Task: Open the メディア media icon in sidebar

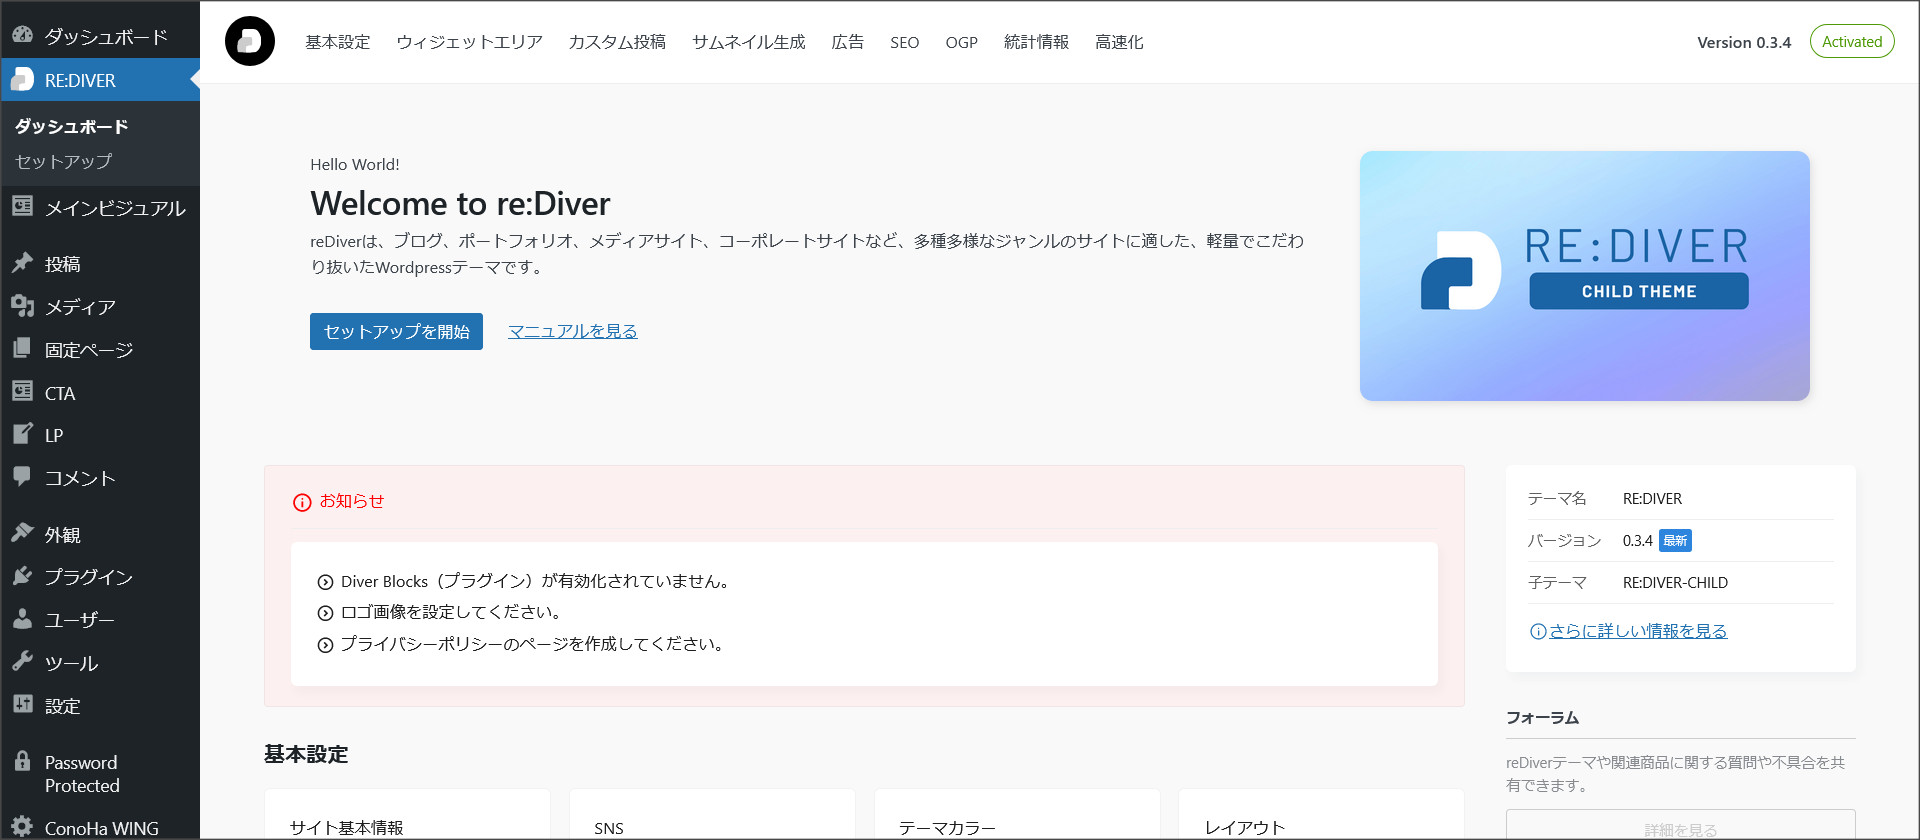Action: [22, 306]
